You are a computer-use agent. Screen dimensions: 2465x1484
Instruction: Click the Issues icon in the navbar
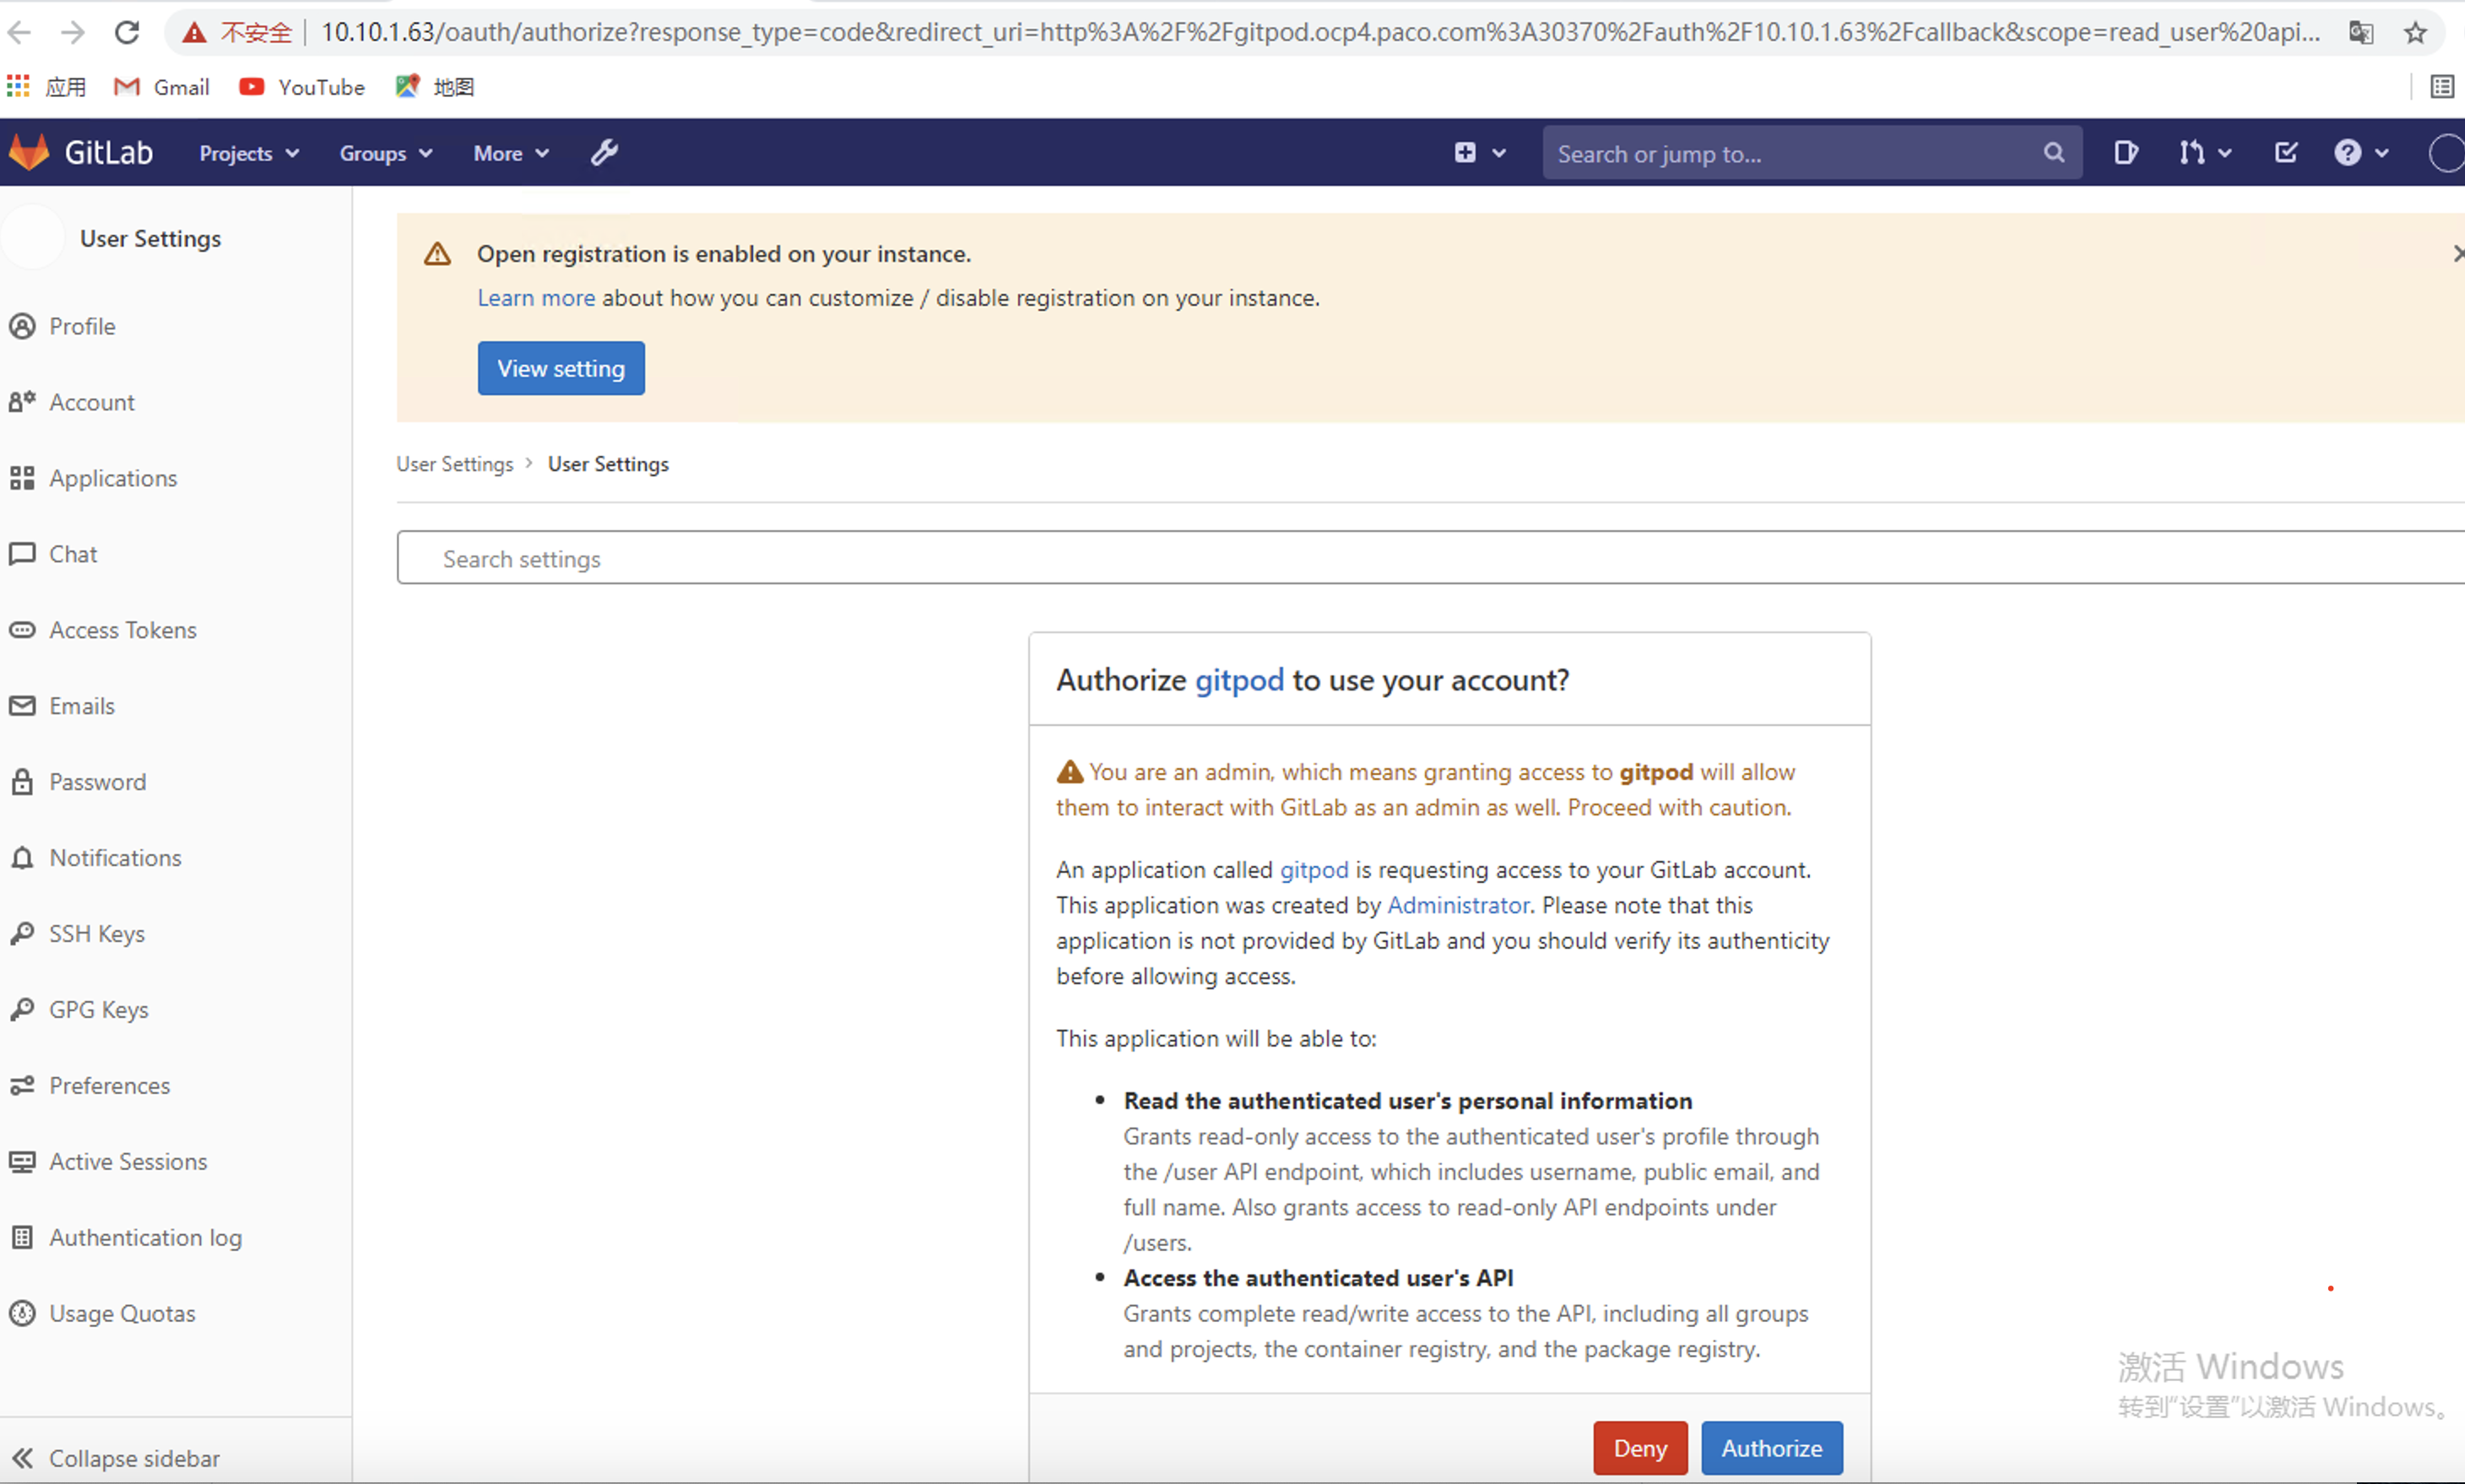pyautogui.click(x=2126, y=152)
